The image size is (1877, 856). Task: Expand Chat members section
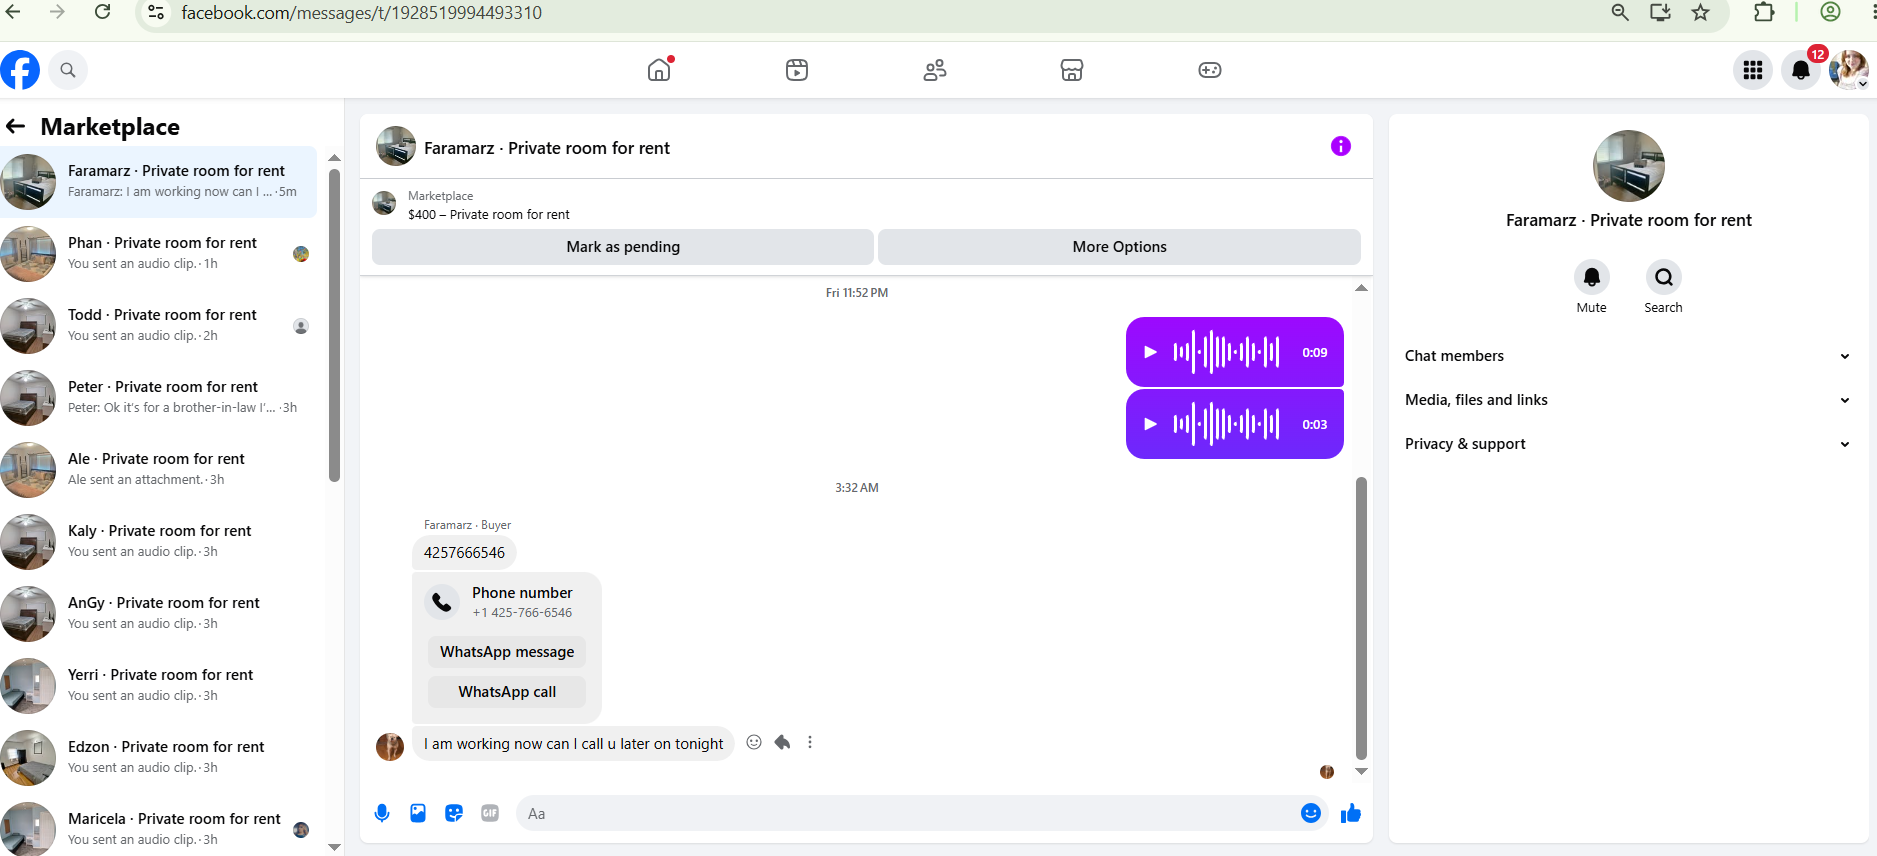point(1628,356)
